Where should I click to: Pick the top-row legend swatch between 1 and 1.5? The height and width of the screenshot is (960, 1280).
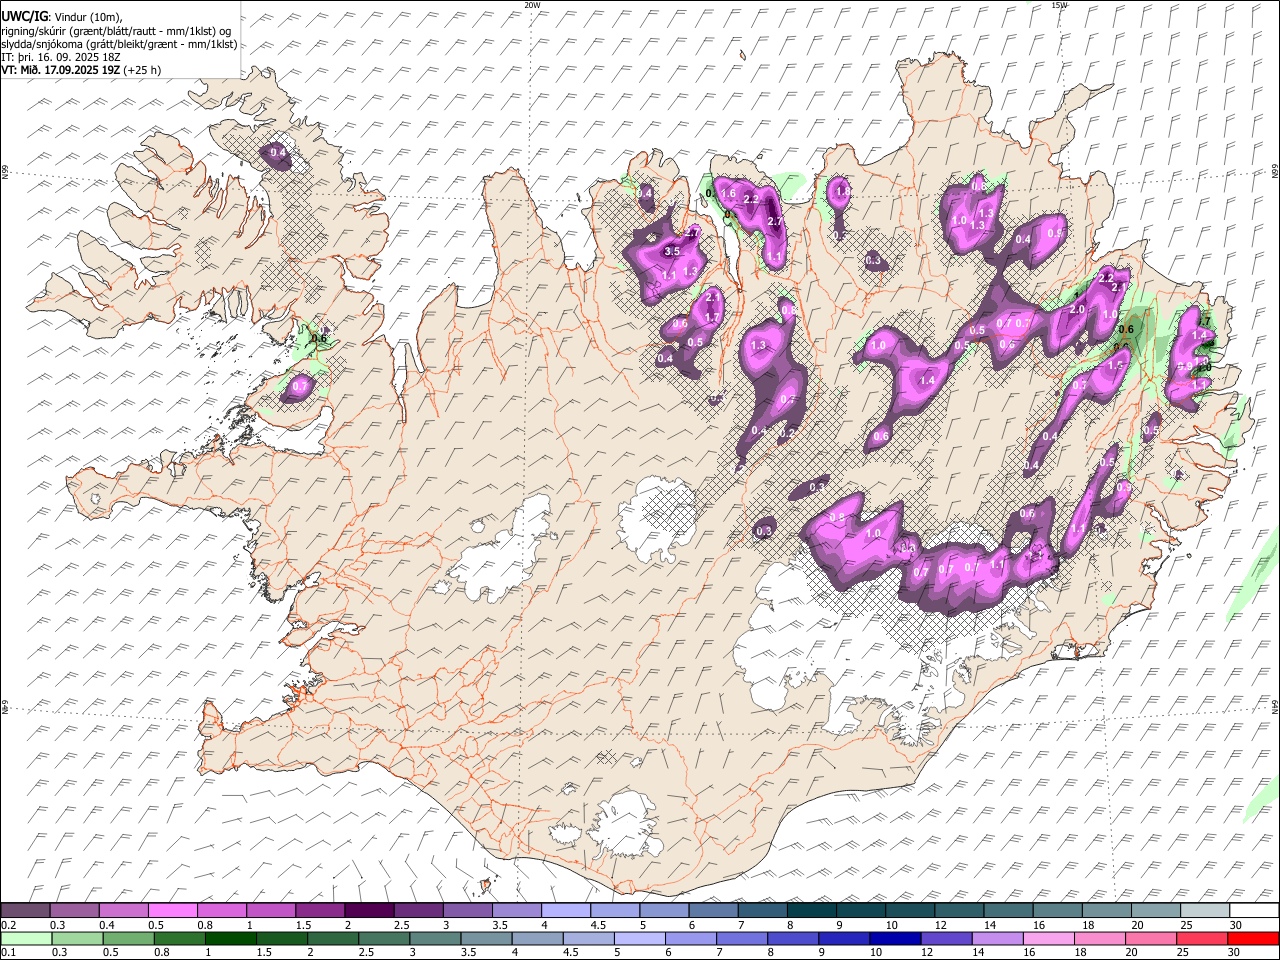point(271,910)
